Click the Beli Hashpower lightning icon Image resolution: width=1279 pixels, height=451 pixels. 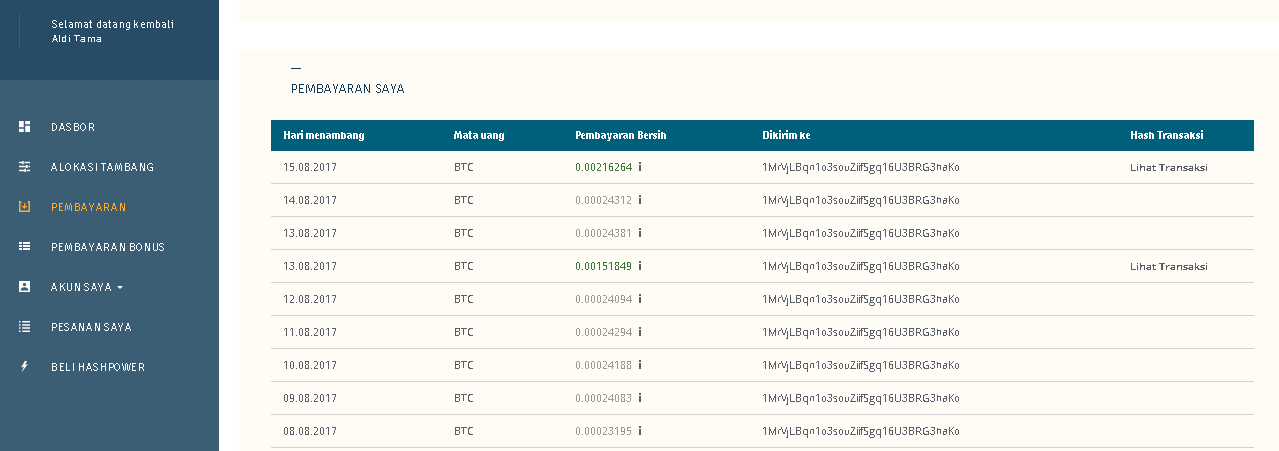pyautogui.click(x=25, y=367)
